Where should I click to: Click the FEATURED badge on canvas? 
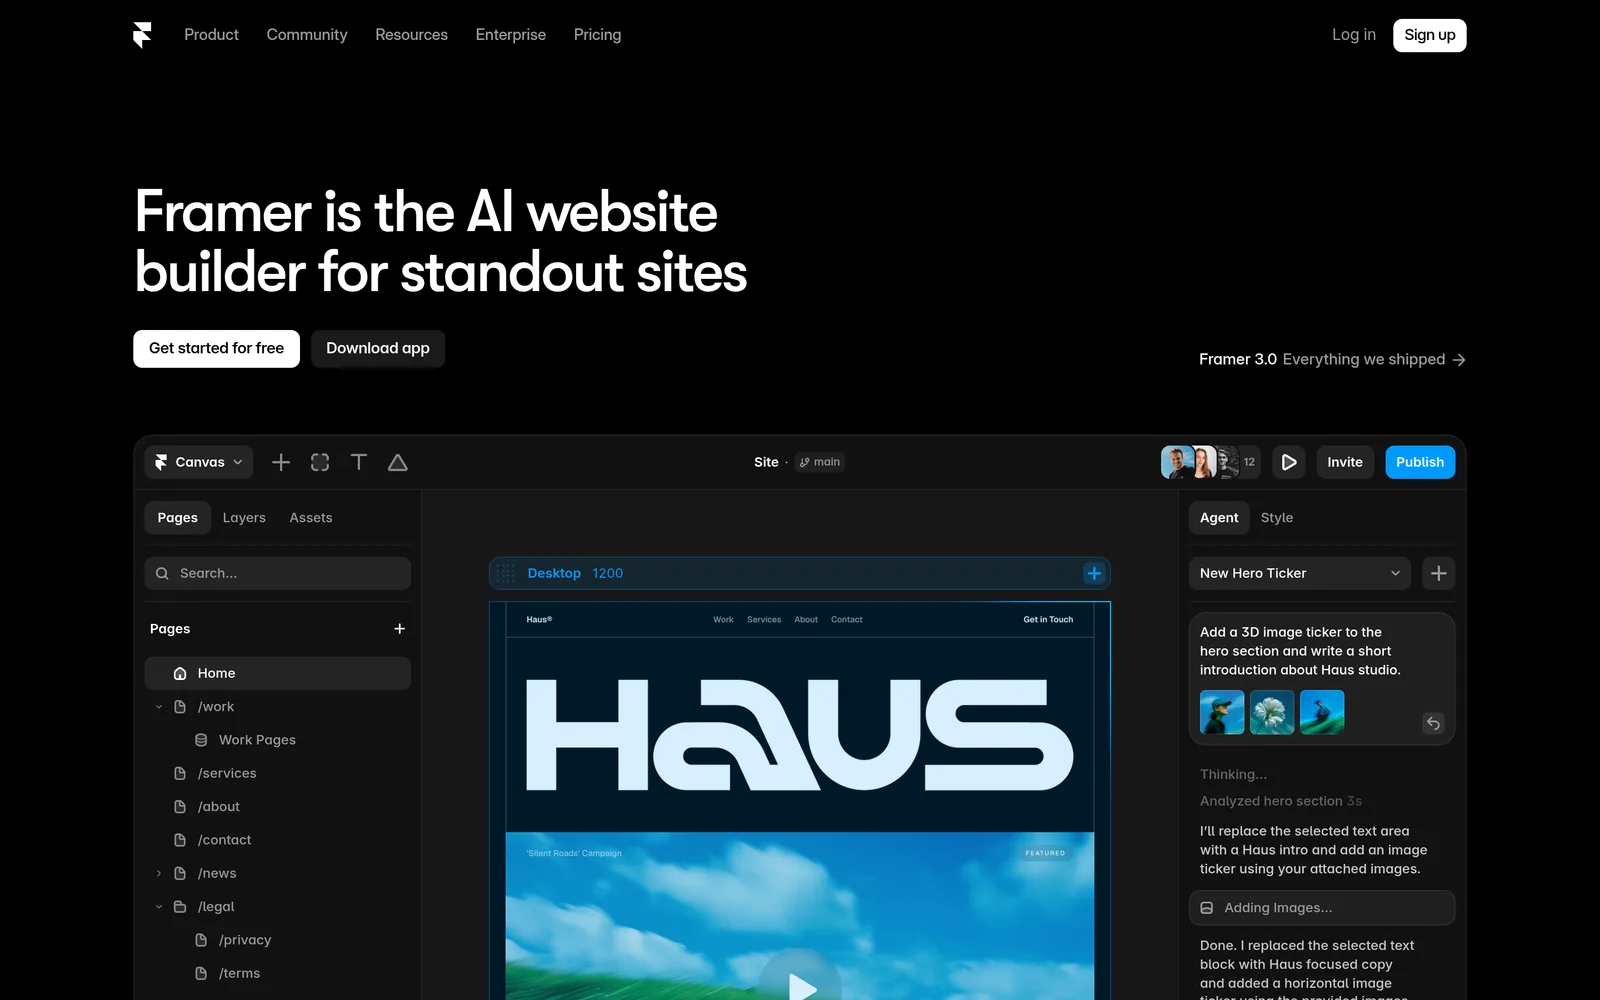1045,853
